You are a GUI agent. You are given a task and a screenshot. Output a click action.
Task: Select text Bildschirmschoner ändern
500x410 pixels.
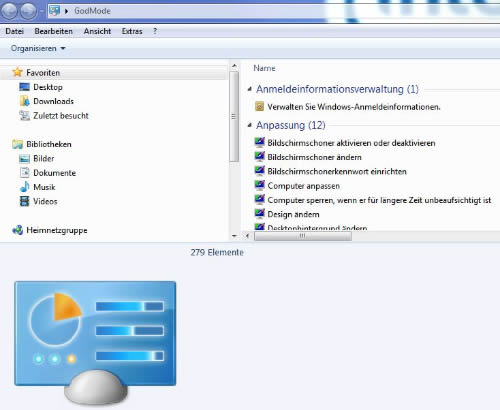click(x=314, y=157)
